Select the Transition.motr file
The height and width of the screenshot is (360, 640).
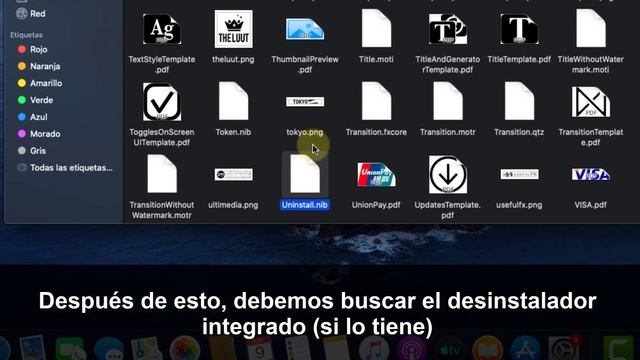coord(448,101)
